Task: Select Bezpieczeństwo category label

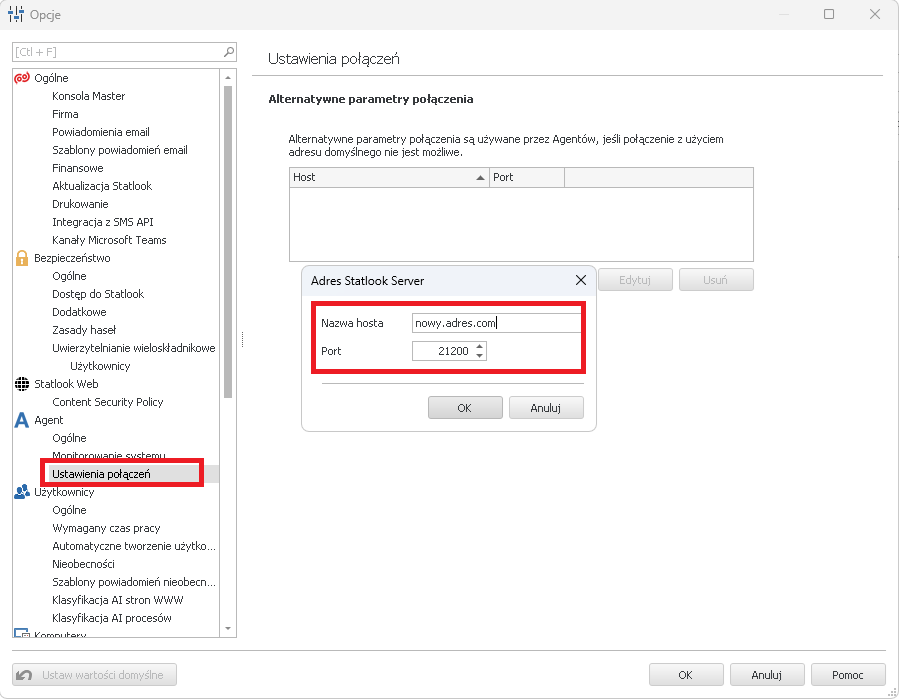Action: coord(72,258)
